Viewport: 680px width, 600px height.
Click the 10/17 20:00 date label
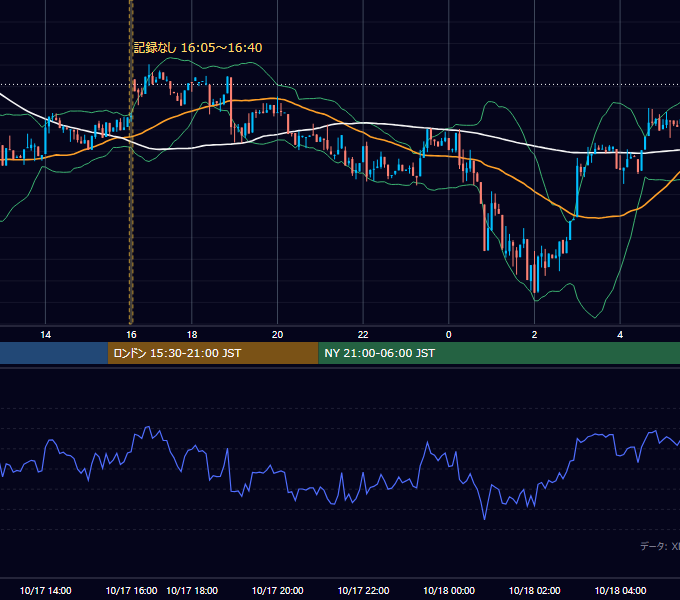point(278,590)
